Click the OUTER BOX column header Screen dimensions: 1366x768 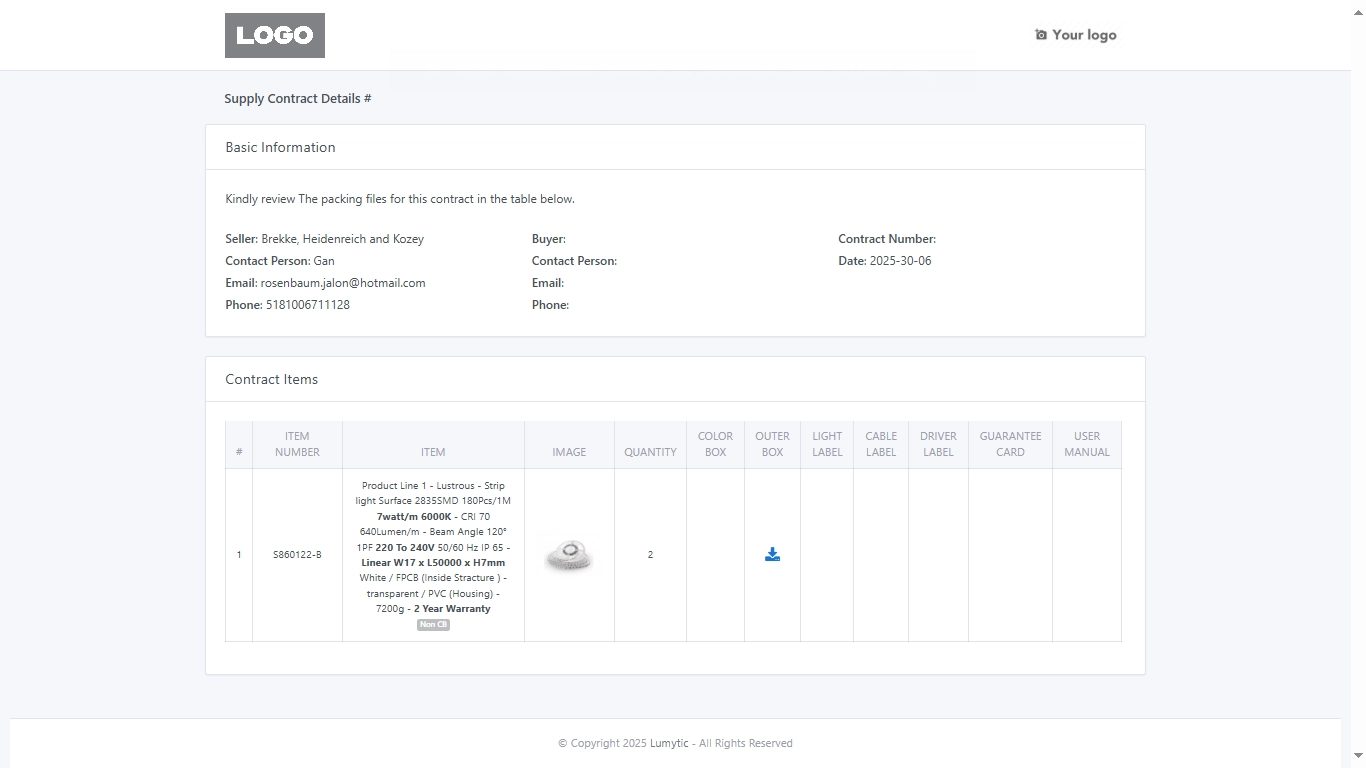772,444
